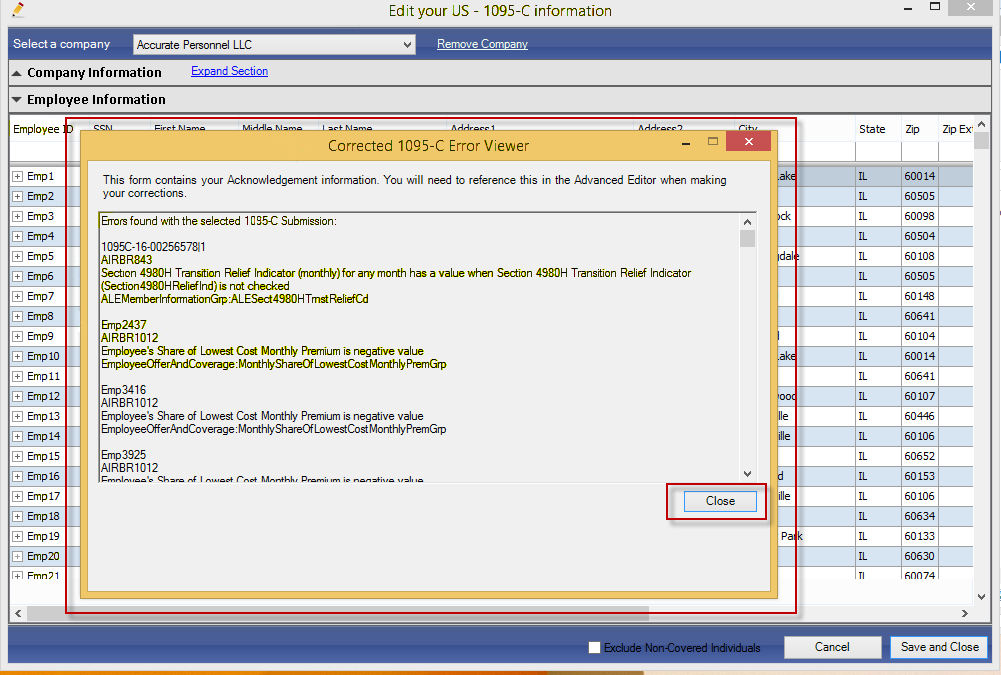Expand the Emp6 row
Image resolution: width=1001 pixels, height=675 pixels.
tap(18, 277)
